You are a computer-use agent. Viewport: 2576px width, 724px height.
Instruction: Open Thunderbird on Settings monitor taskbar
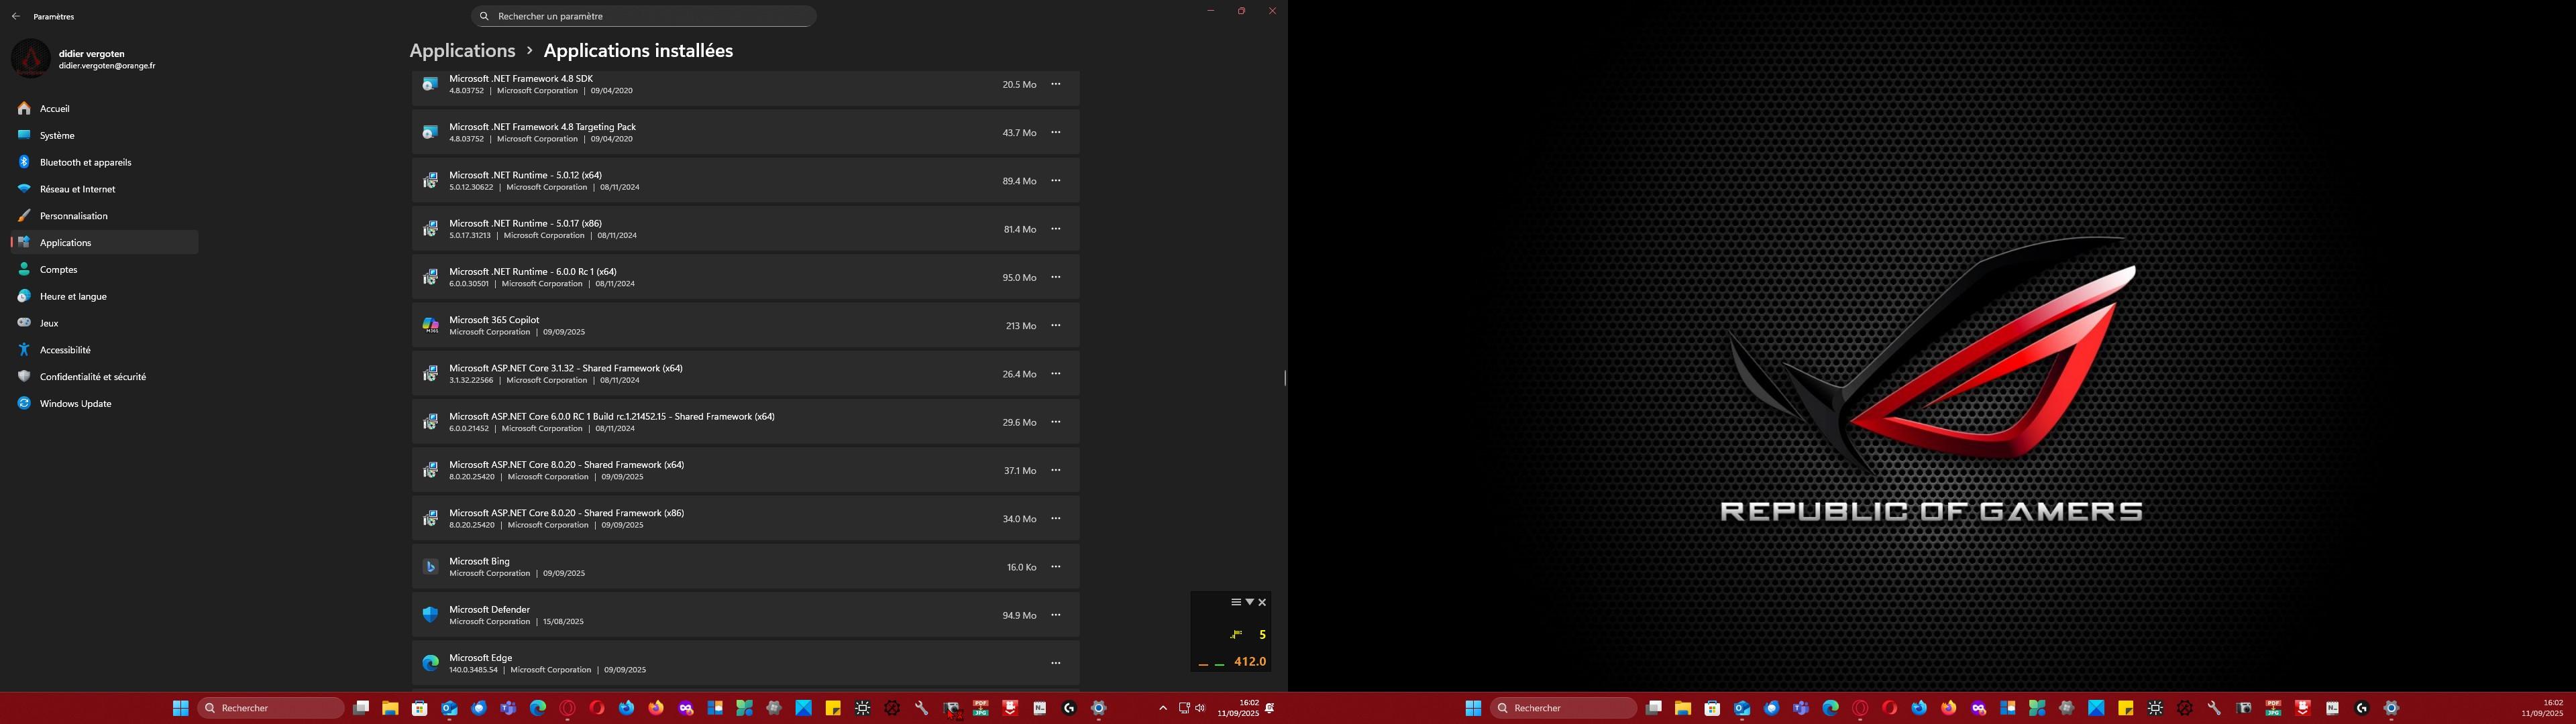479,708
